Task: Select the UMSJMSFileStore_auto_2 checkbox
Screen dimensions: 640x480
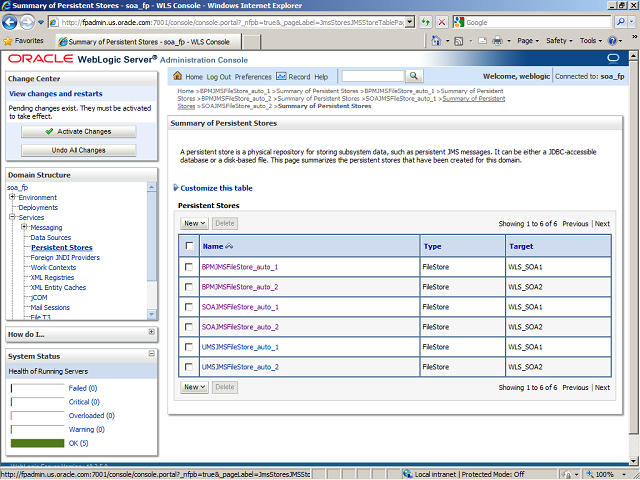Action: coord(189,367)
